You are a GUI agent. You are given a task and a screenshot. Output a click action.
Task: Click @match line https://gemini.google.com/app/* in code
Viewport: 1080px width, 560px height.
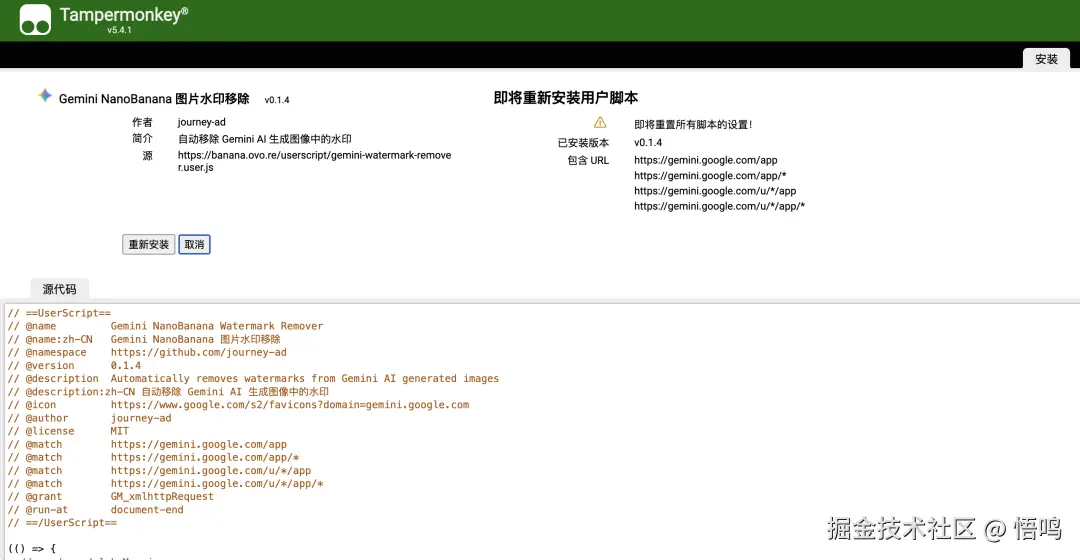click(153, 457)
